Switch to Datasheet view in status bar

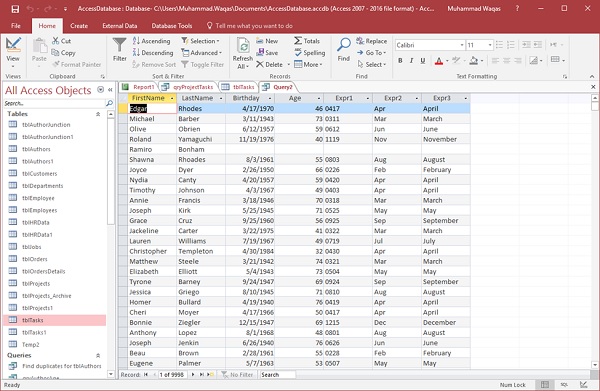pos(545,384)
